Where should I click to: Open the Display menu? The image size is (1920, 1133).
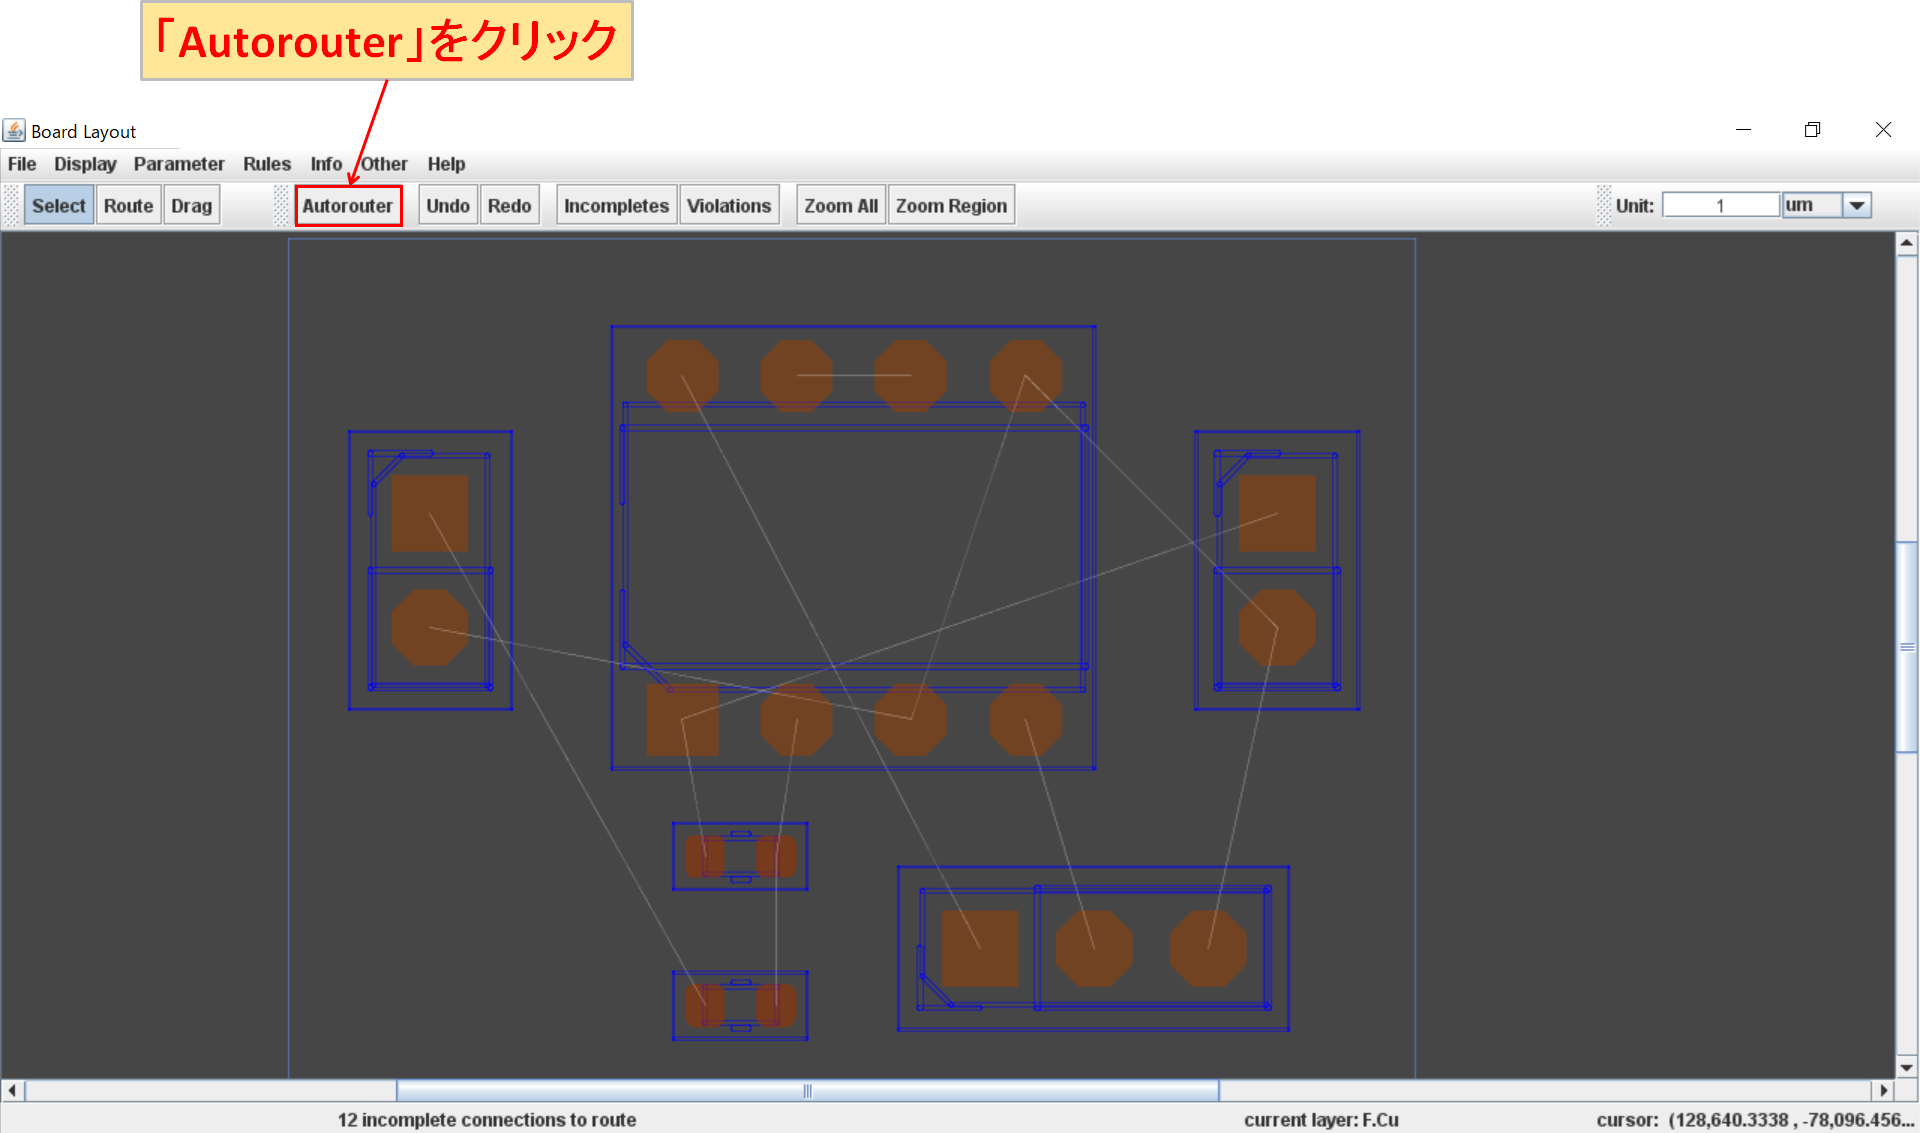84,164
